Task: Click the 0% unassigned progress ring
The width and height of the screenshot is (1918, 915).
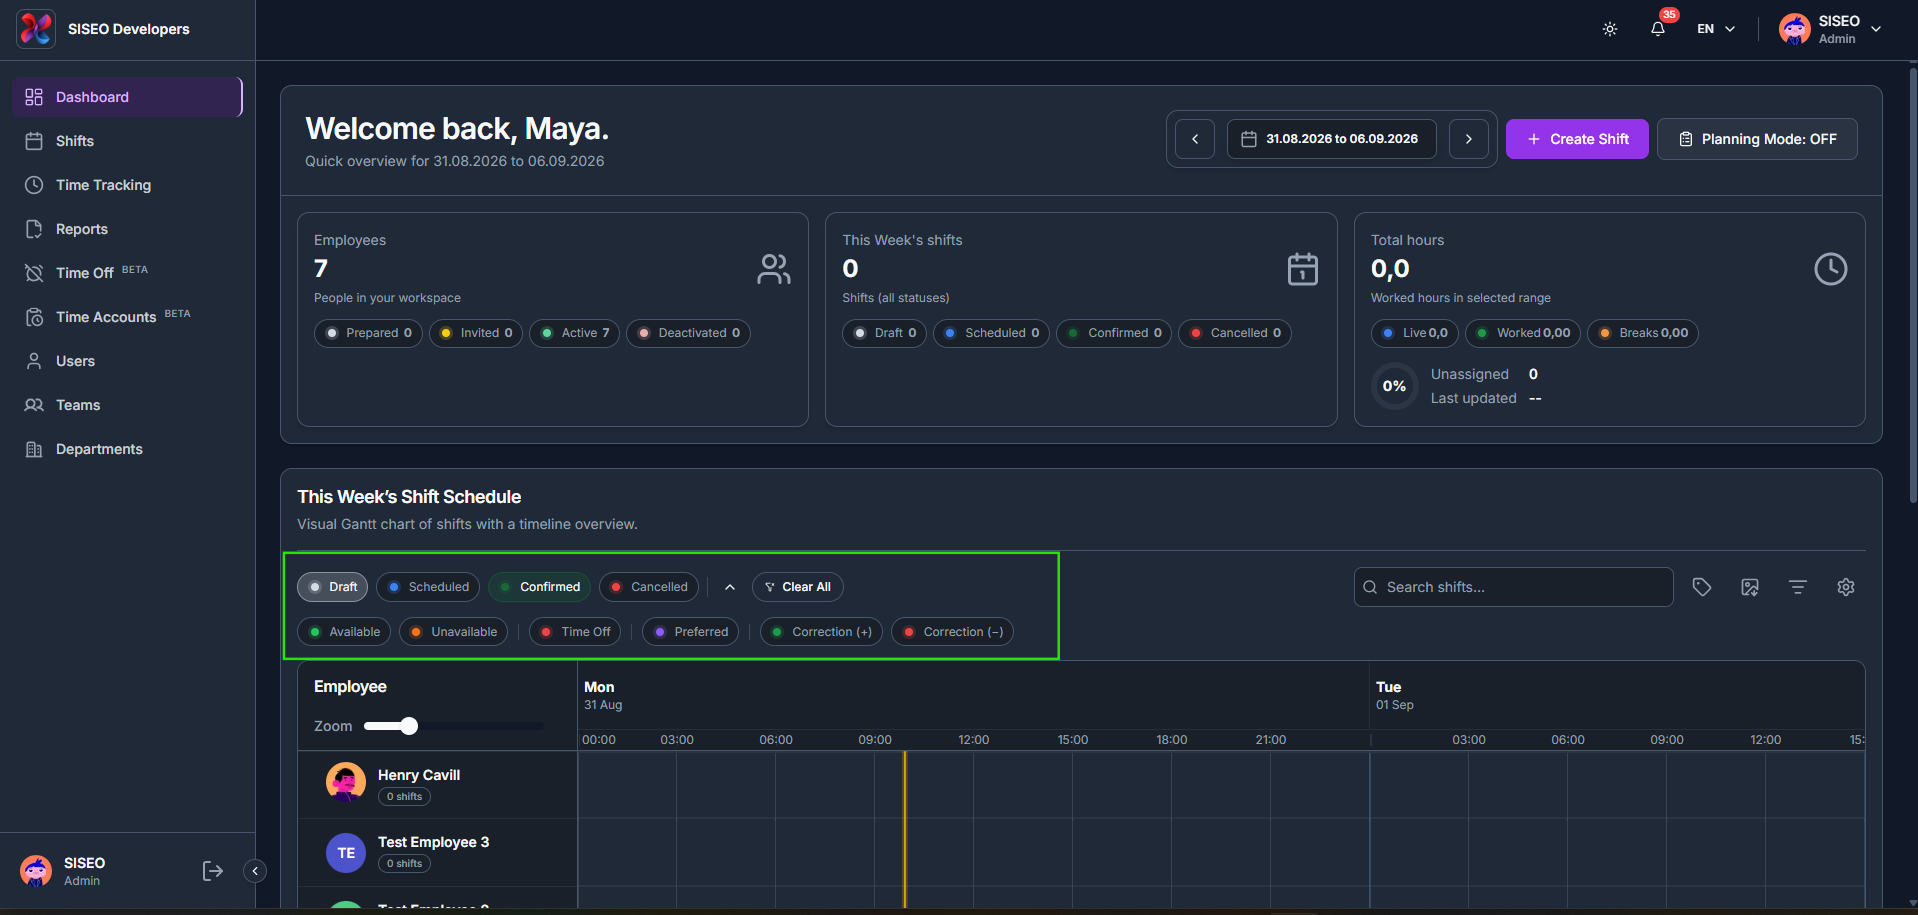Action: coord(1394,386)
